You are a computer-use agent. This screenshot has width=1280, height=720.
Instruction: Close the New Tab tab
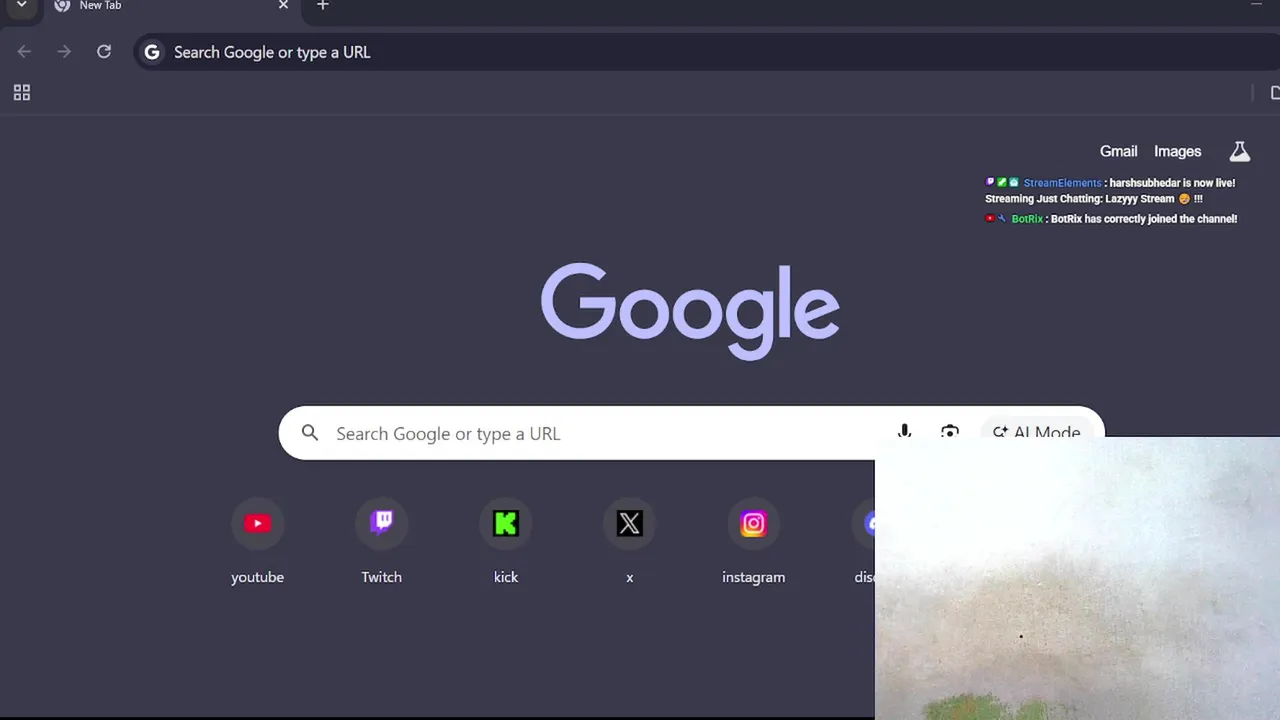[x=283, y=5]
